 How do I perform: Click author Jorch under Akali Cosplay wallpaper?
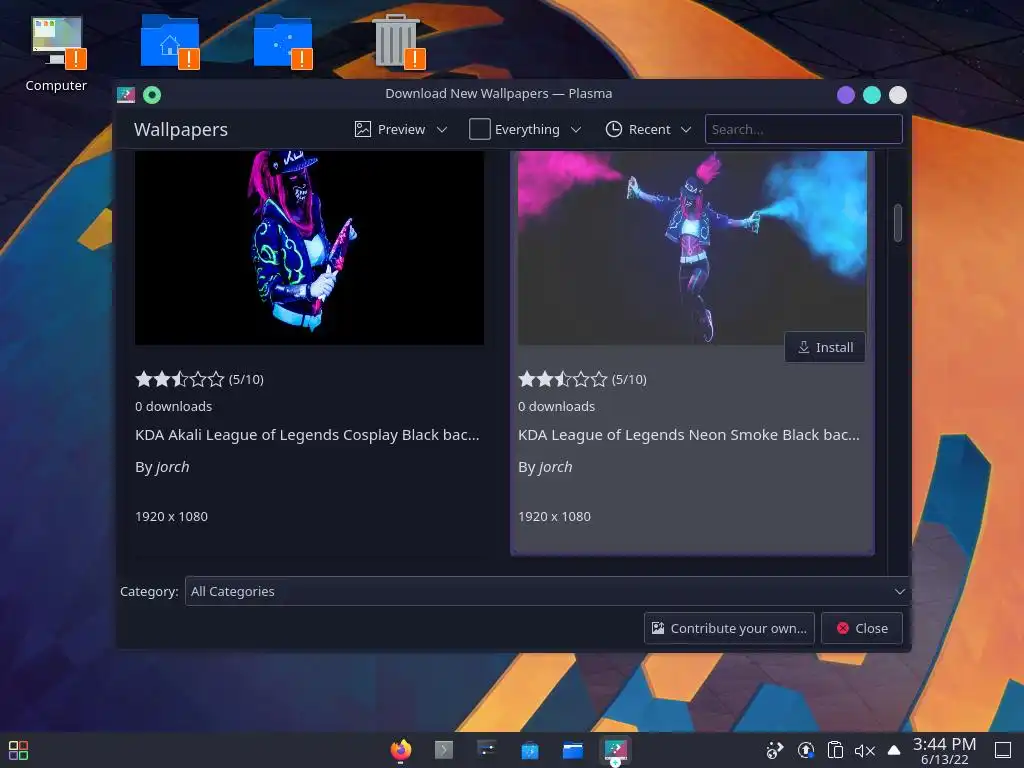(172, 467)
